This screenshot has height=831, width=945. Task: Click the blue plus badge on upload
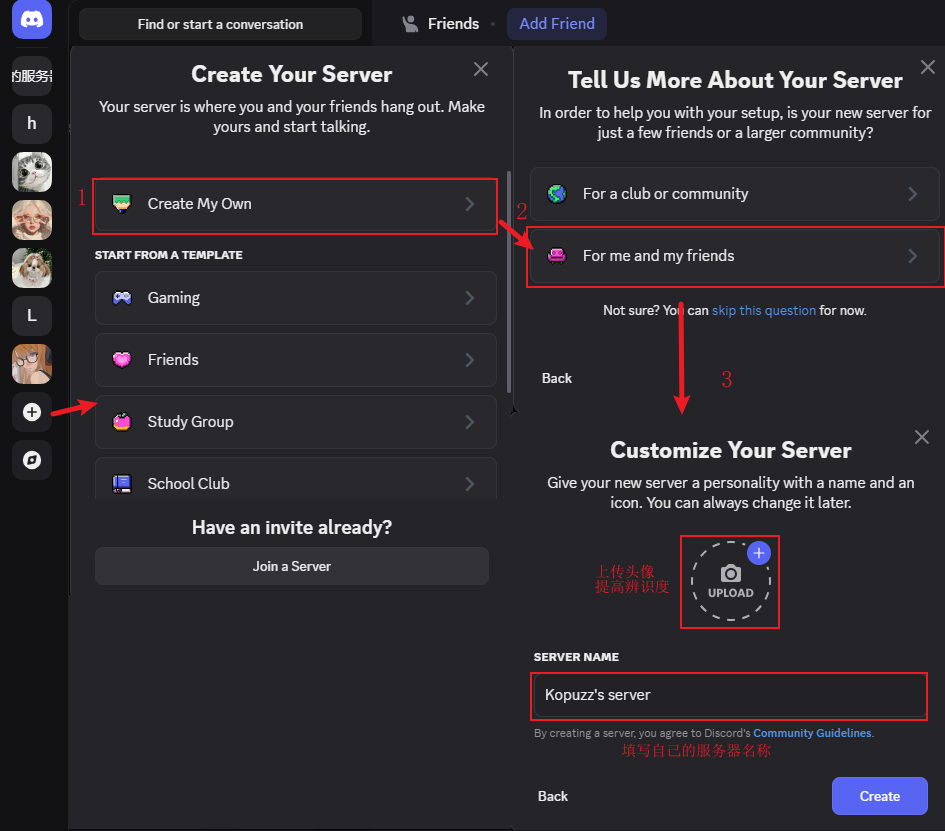click(x=759, y=553)
